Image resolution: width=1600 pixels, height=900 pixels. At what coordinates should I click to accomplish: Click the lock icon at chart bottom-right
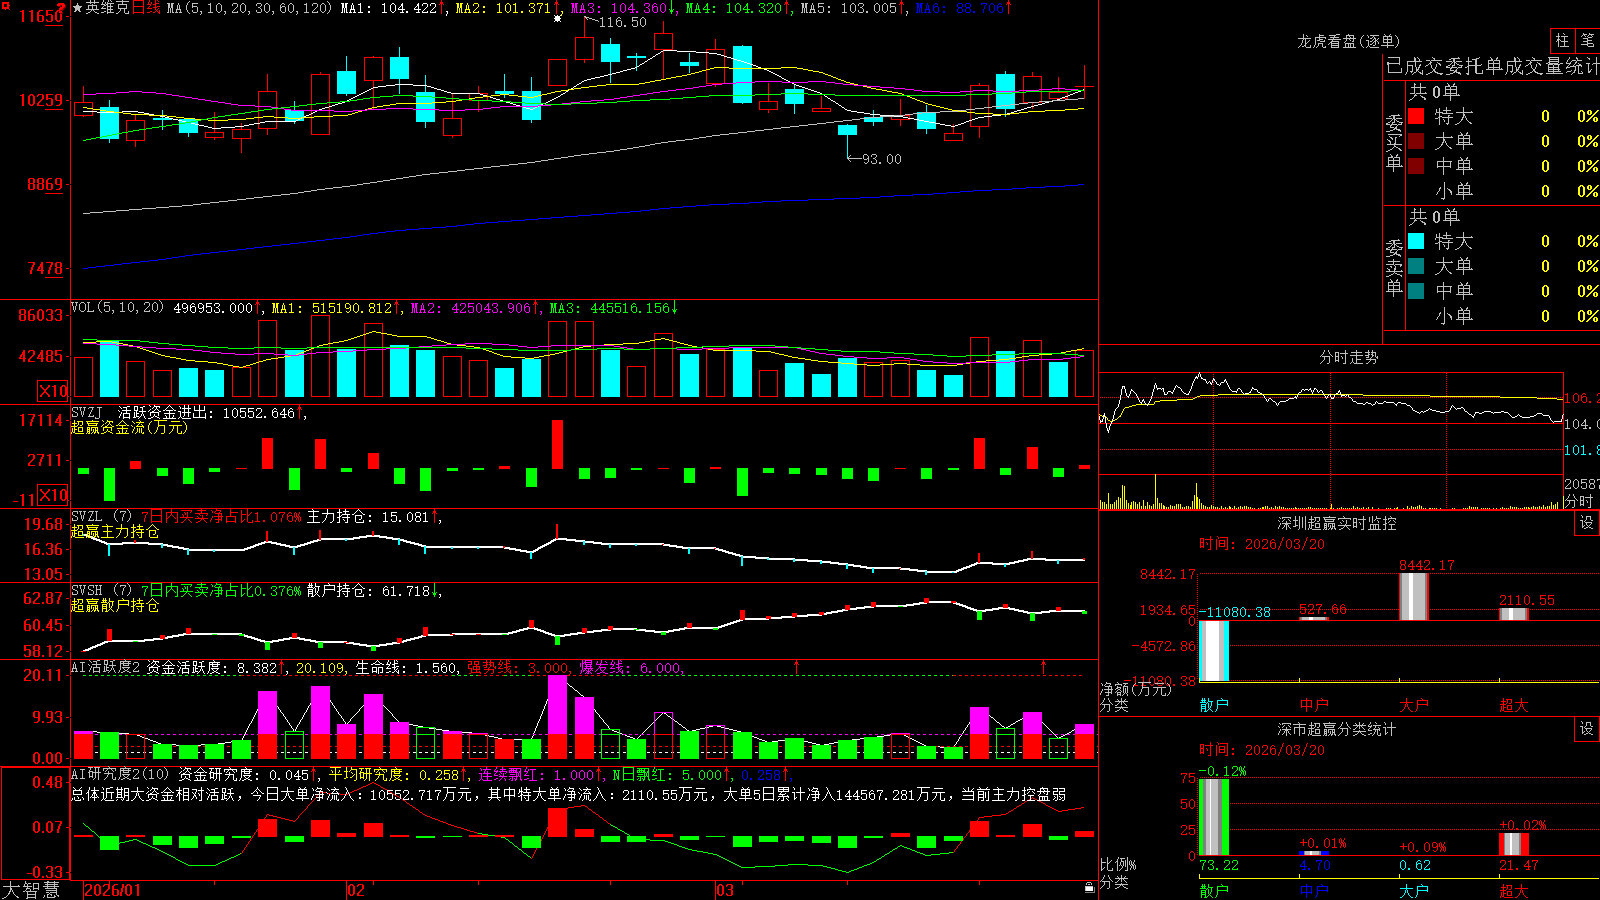1090,887
